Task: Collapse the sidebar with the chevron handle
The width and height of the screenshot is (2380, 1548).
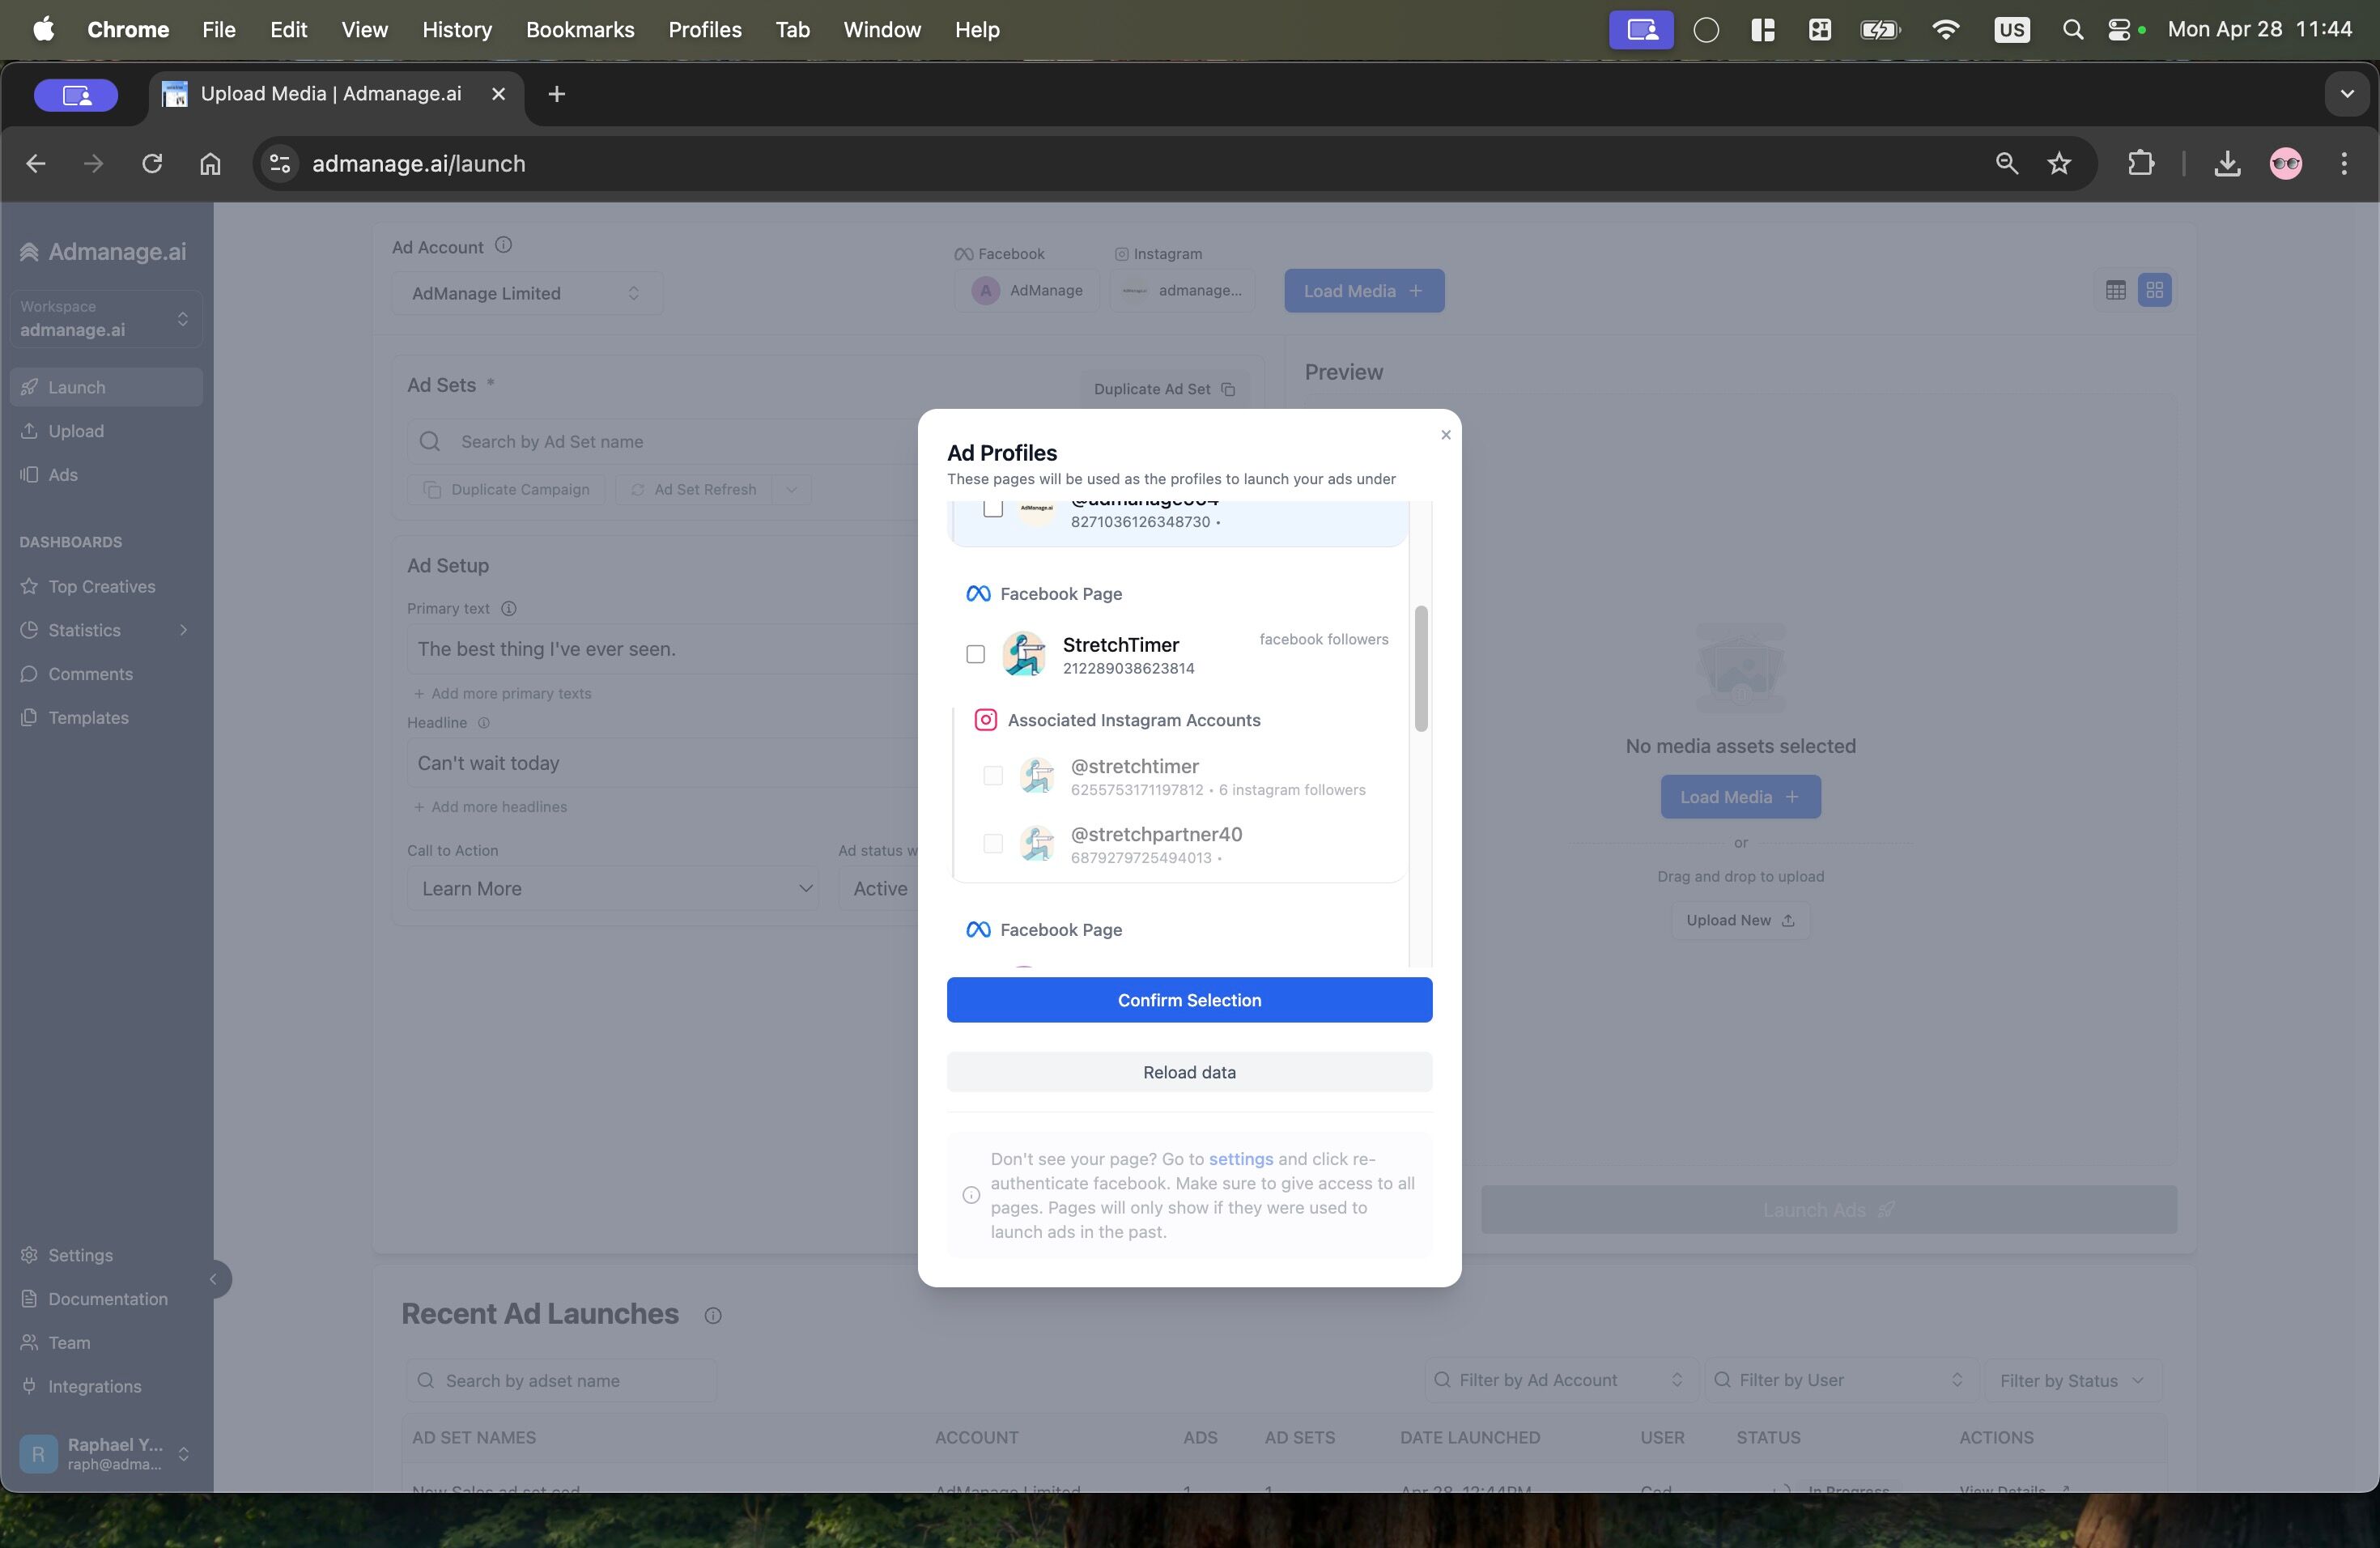Action: click(x=213, y=1279)
